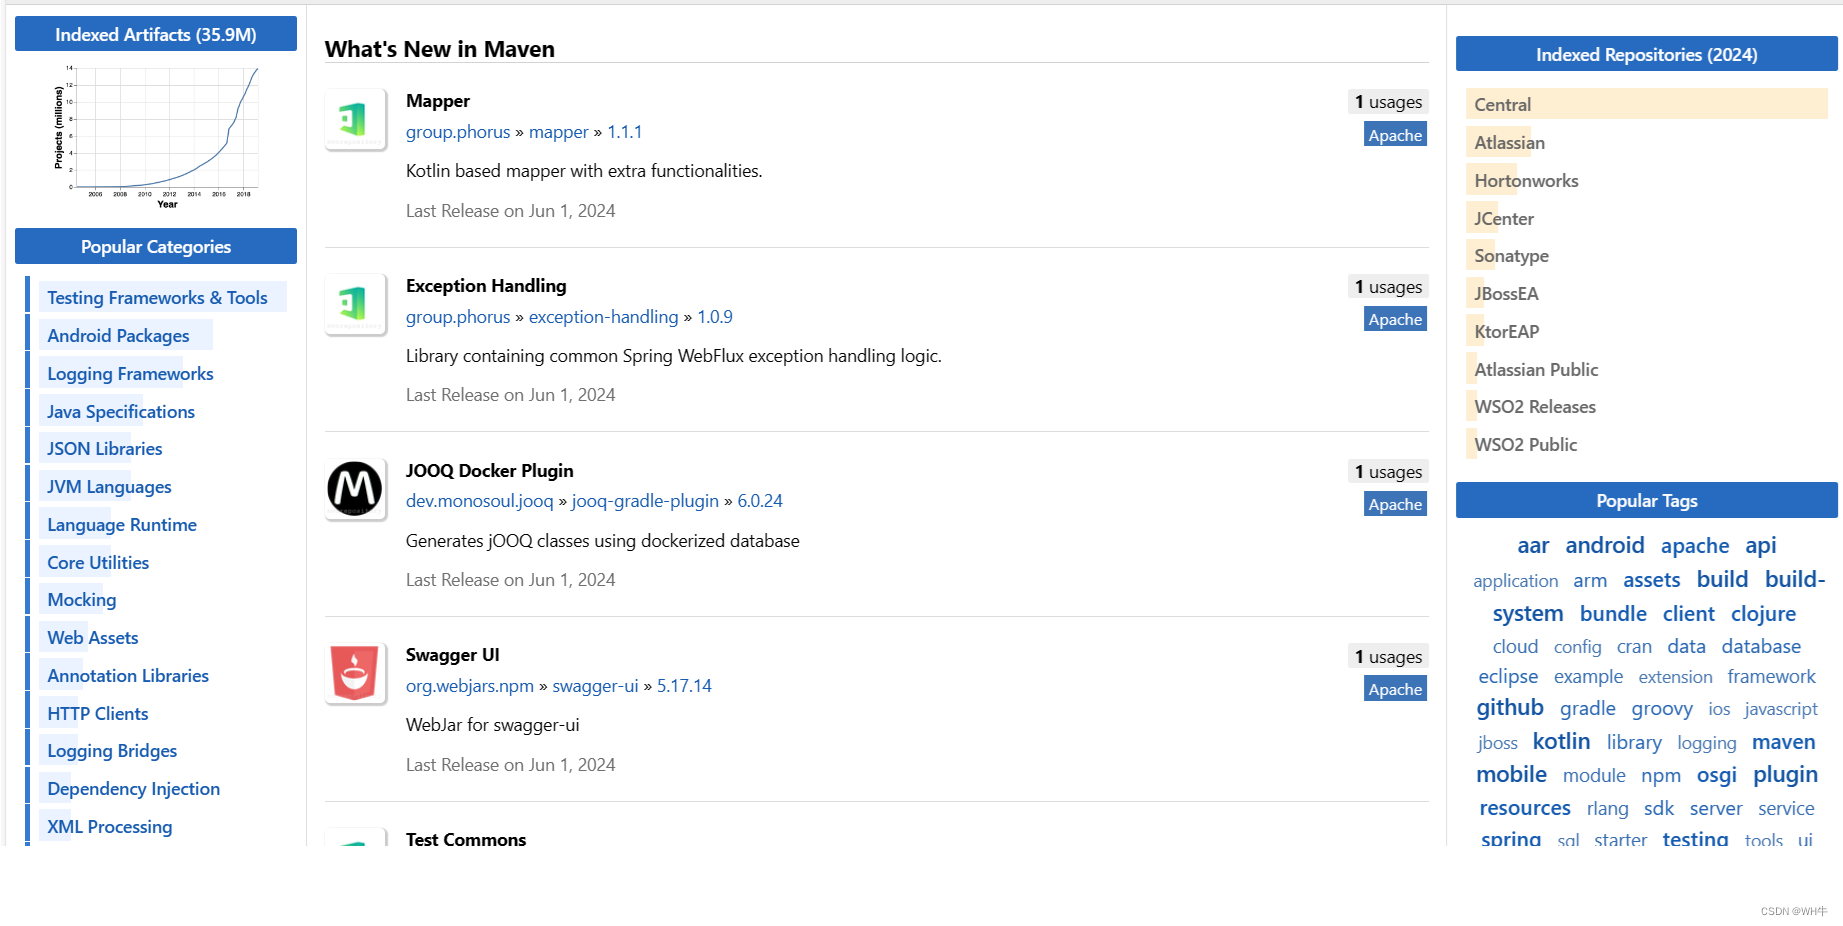Open the Swagger UI artifact icon
This screenshot has width=1843, height=926.
[355, 674]
